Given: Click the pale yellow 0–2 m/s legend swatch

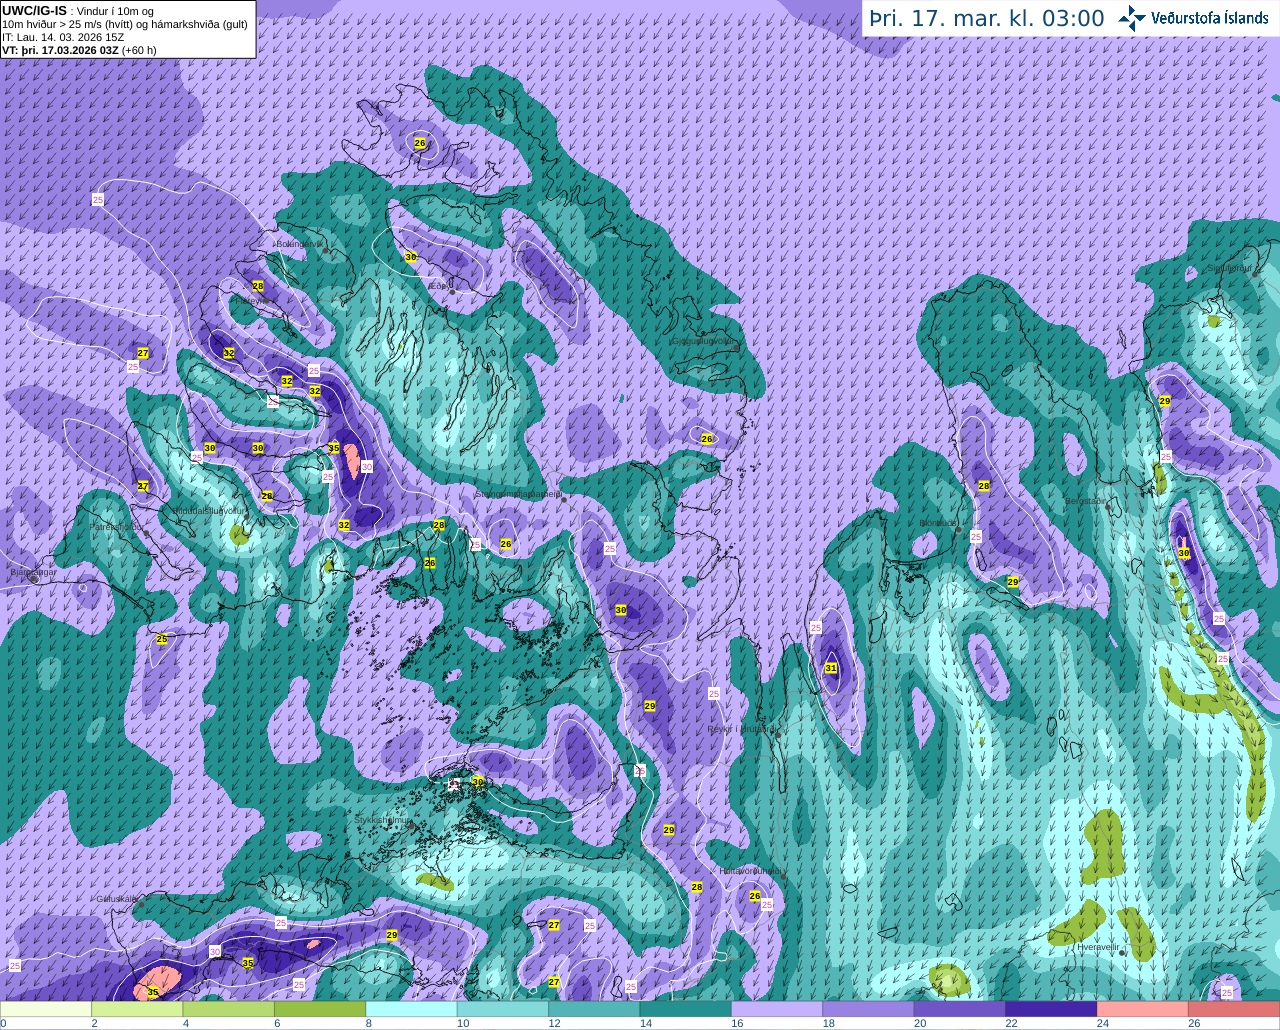Looking at the screenshot, I should tap(46, 1009).
